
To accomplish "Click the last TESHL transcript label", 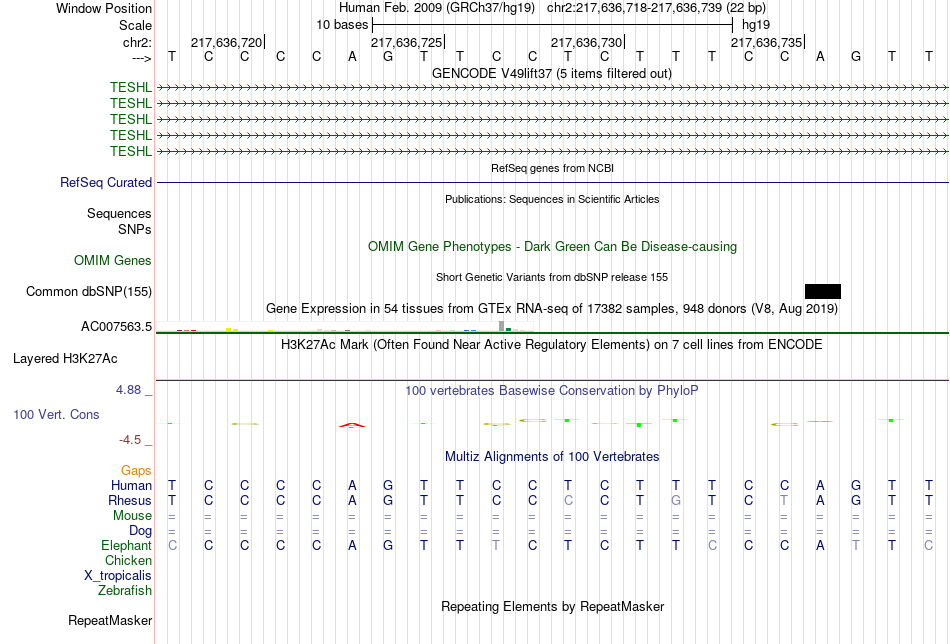I will 131,151.
